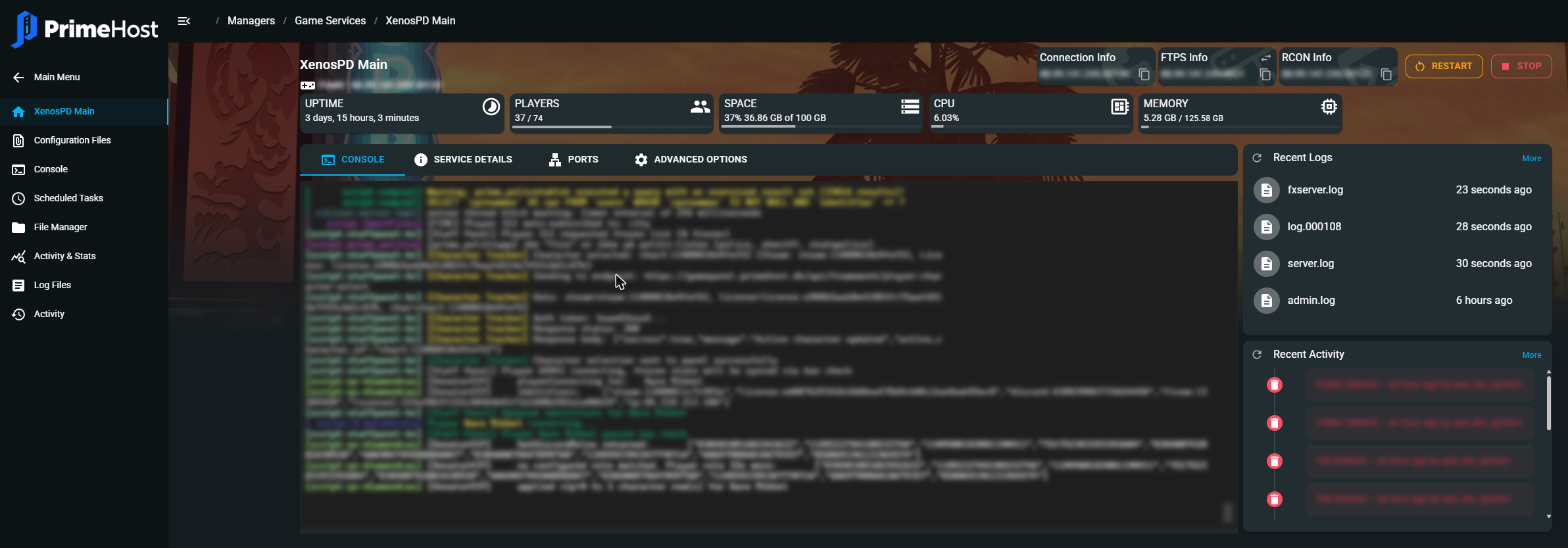Click the Recent Activity scrollbar
Image resolution: width=1568 pixels, height=548 pixels.
tap(1548, 404)
